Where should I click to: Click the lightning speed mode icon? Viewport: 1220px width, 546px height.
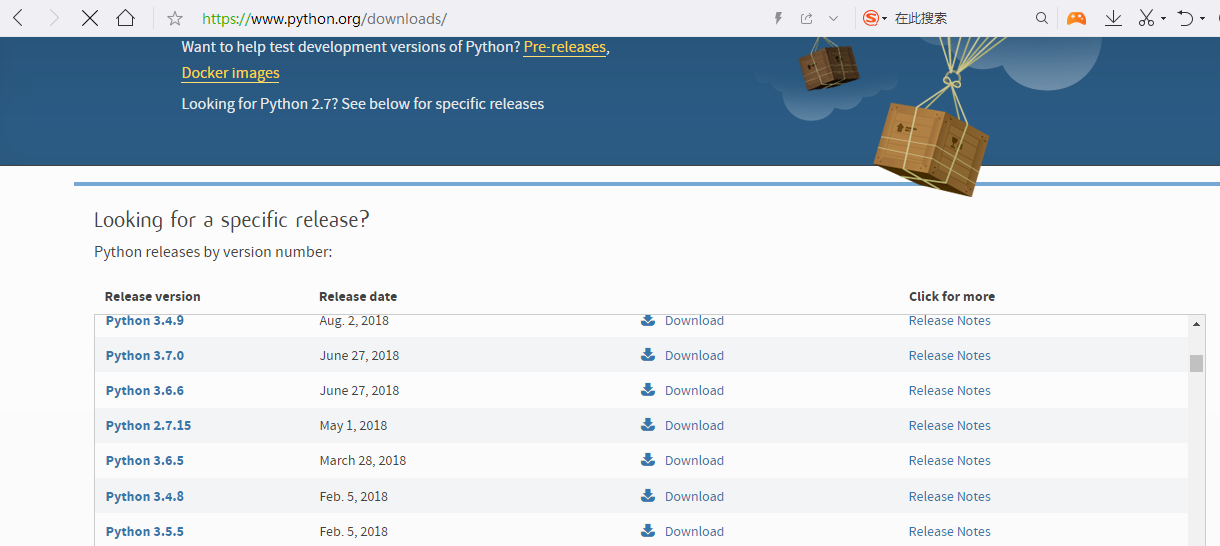pos(779,18)
